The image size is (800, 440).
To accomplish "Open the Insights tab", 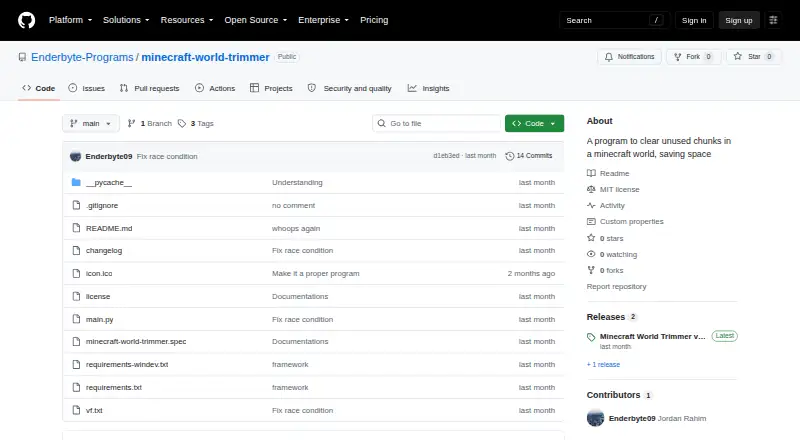I will coord(429,88).
